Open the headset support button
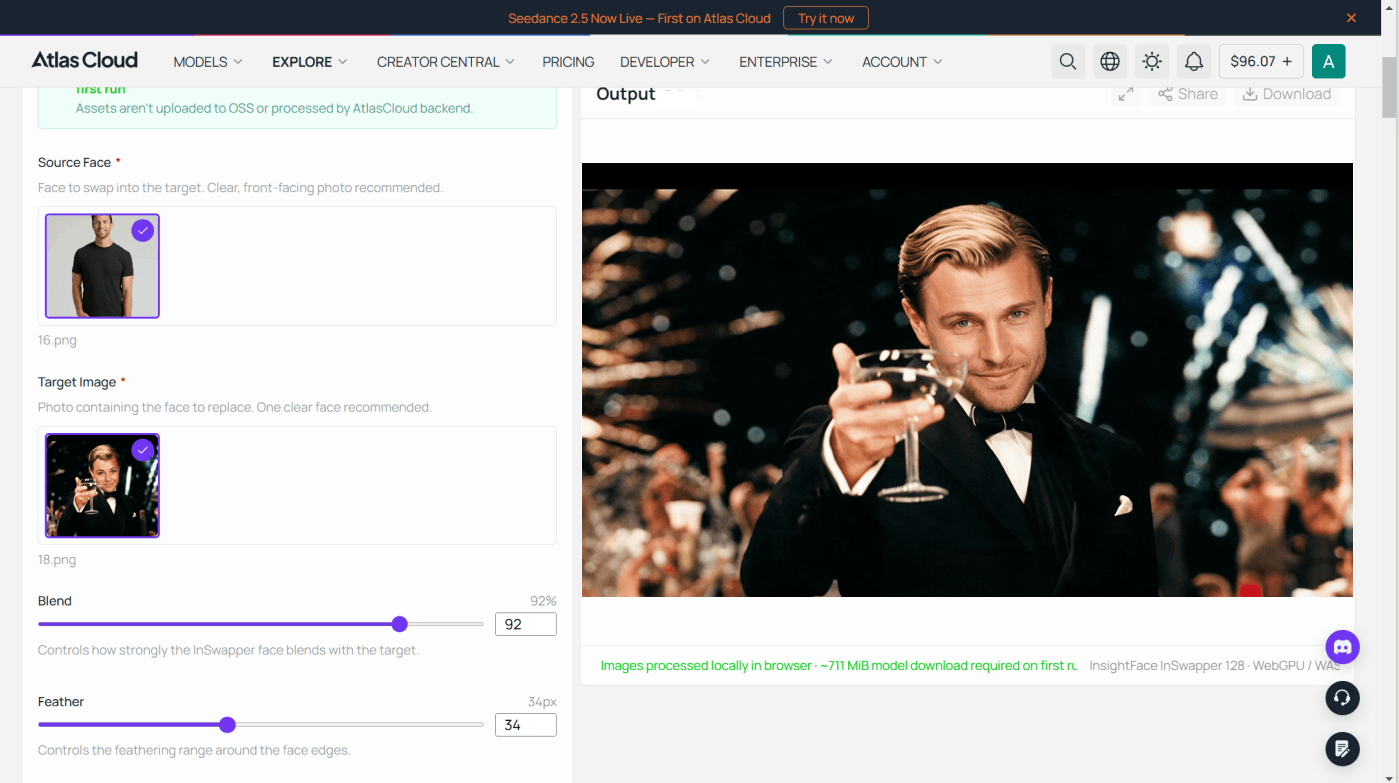 click(1343, 697)
